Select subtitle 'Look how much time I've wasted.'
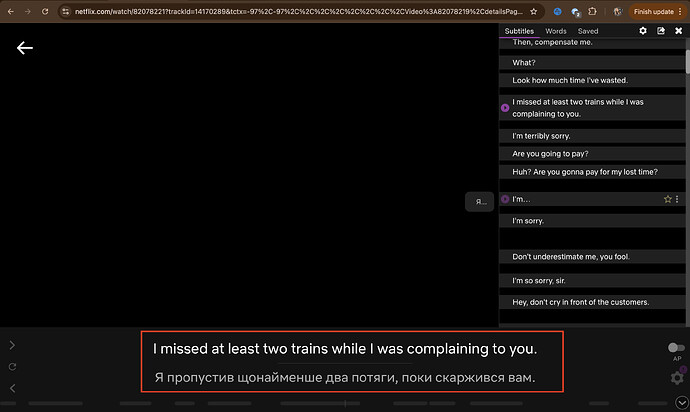The image size is (690, 412). point(592,80)
